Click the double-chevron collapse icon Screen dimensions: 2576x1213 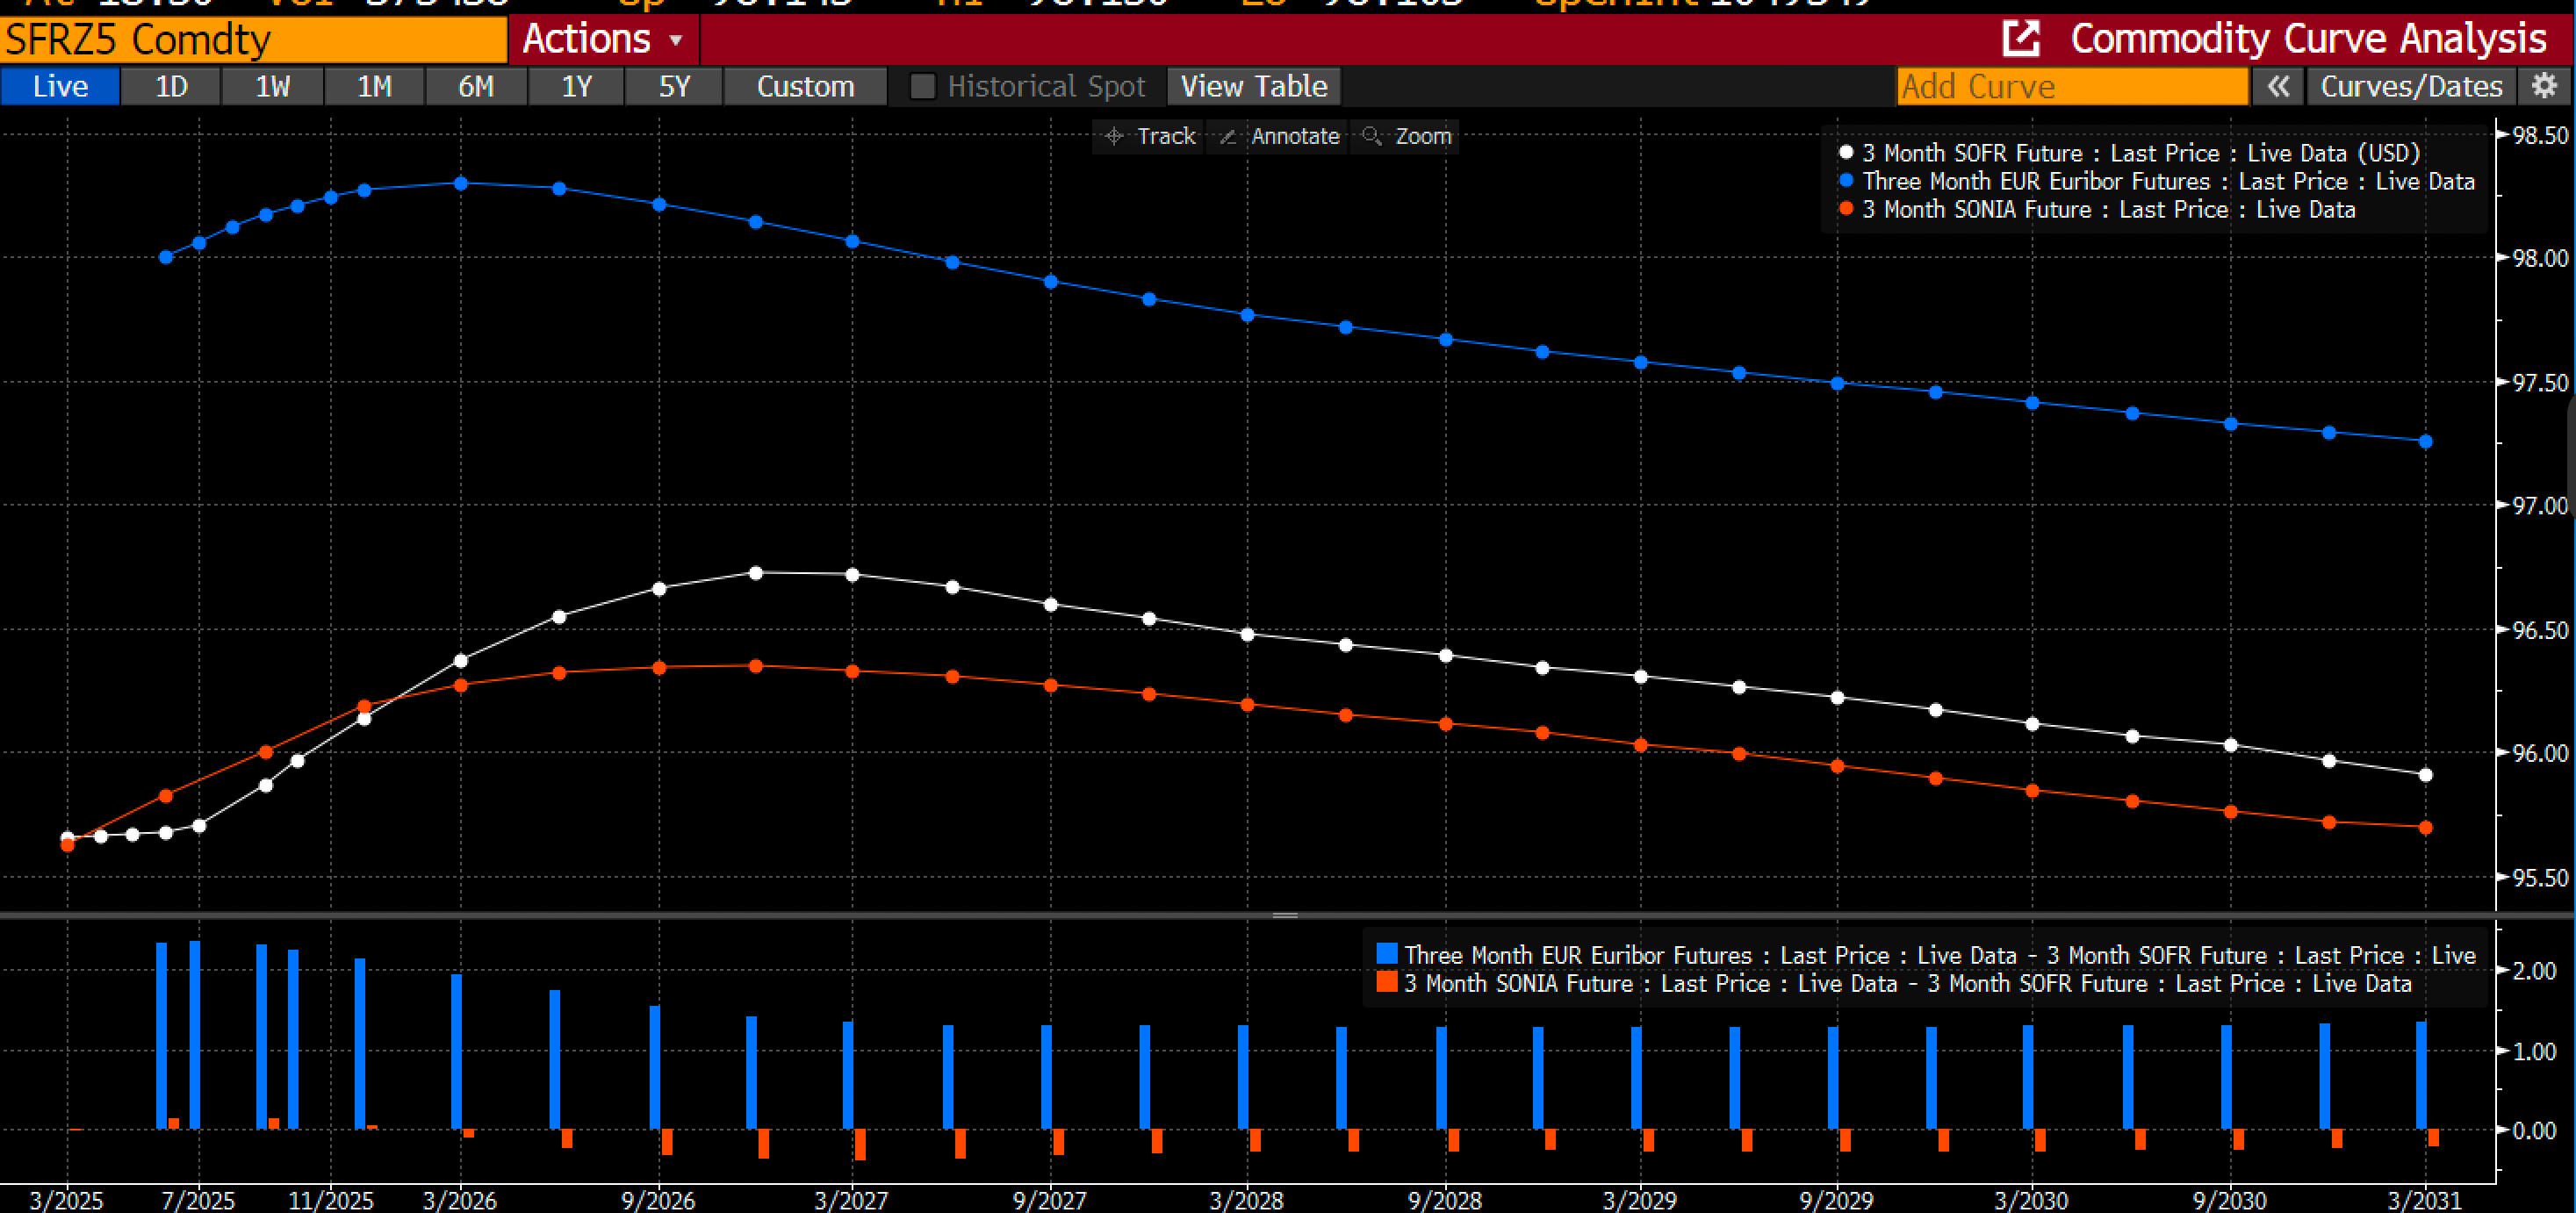[x=2277, y=86]
